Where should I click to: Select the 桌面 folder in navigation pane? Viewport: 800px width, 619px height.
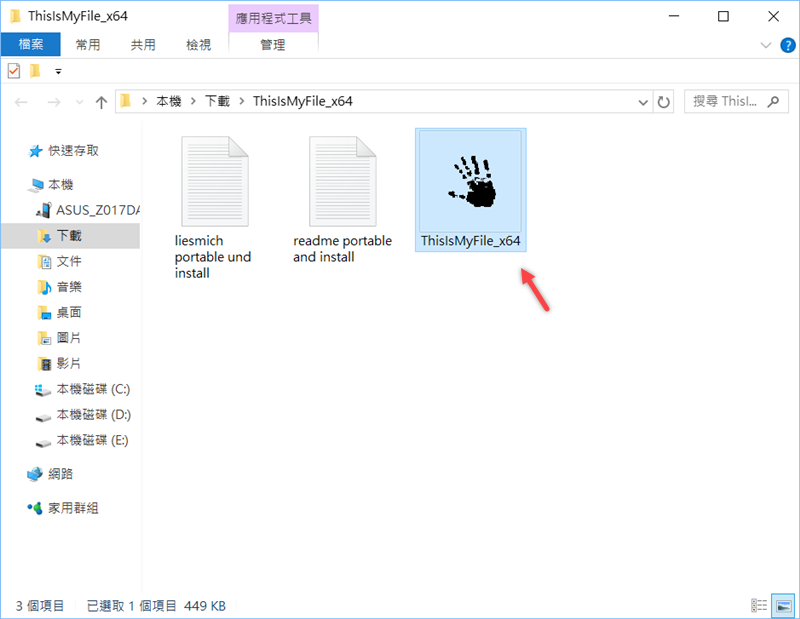pos(69,312)
